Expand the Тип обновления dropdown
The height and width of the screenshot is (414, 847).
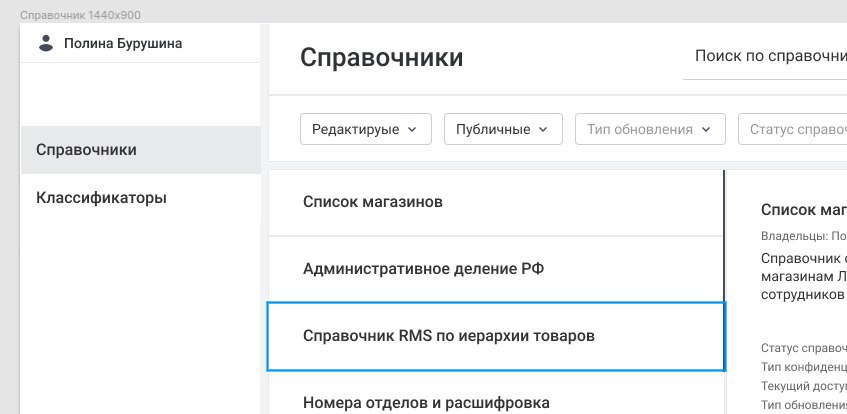[650, 129]
